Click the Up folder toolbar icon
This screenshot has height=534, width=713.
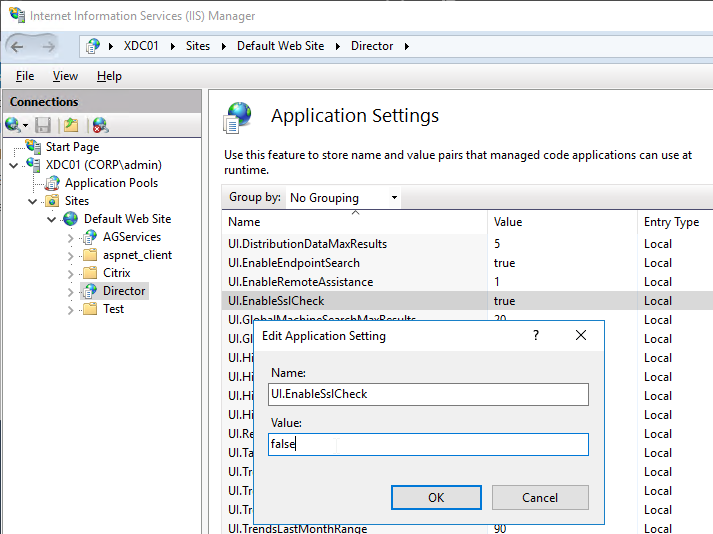click(x=71, y=125)
